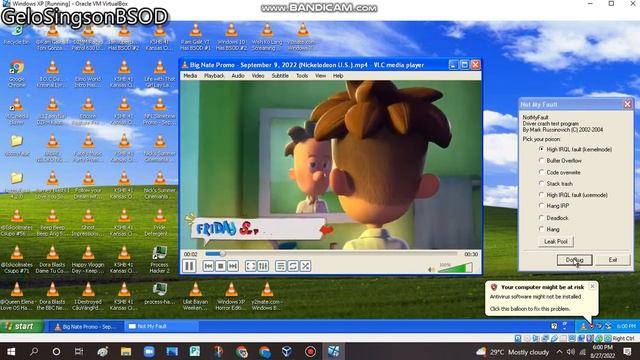Screen dimensions: 640x360
Task: Open host notification center icon
Action: click(627, 351)
